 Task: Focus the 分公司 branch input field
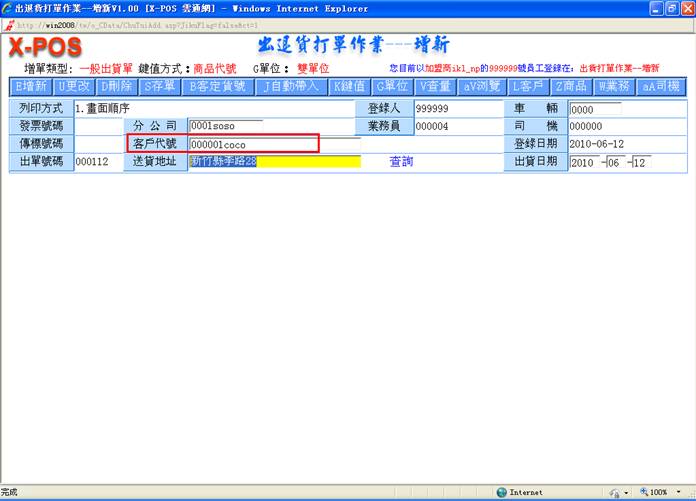click(x=226, y=126)
